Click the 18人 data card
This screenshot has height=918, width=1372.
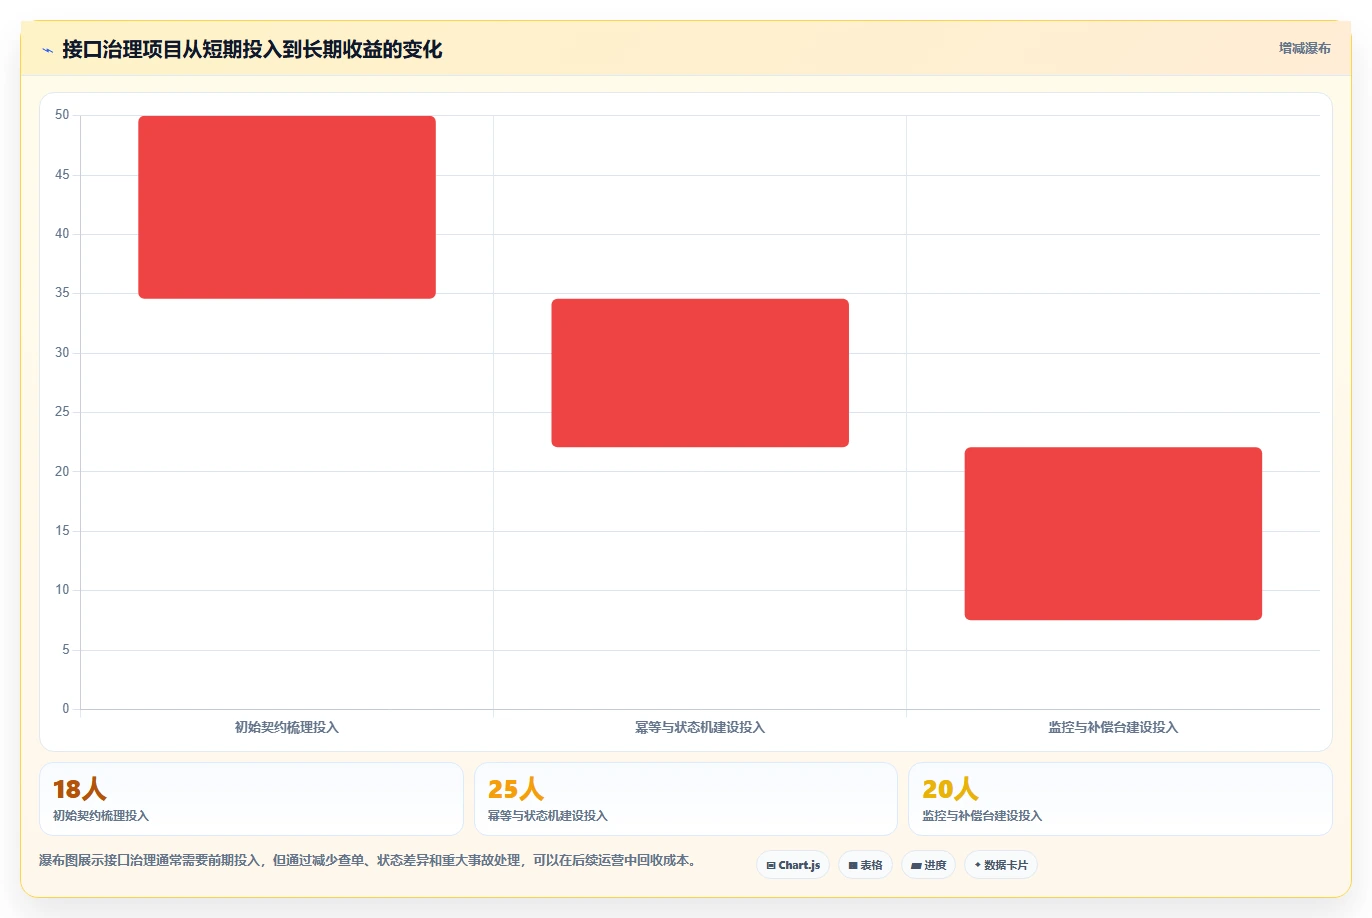pos(251,799)
